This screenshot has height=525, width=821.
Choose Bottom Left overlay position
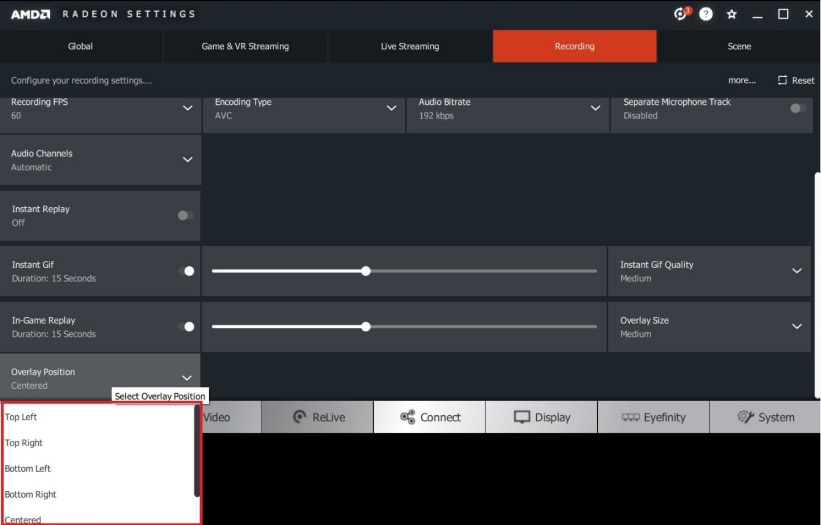pos(98,468)
